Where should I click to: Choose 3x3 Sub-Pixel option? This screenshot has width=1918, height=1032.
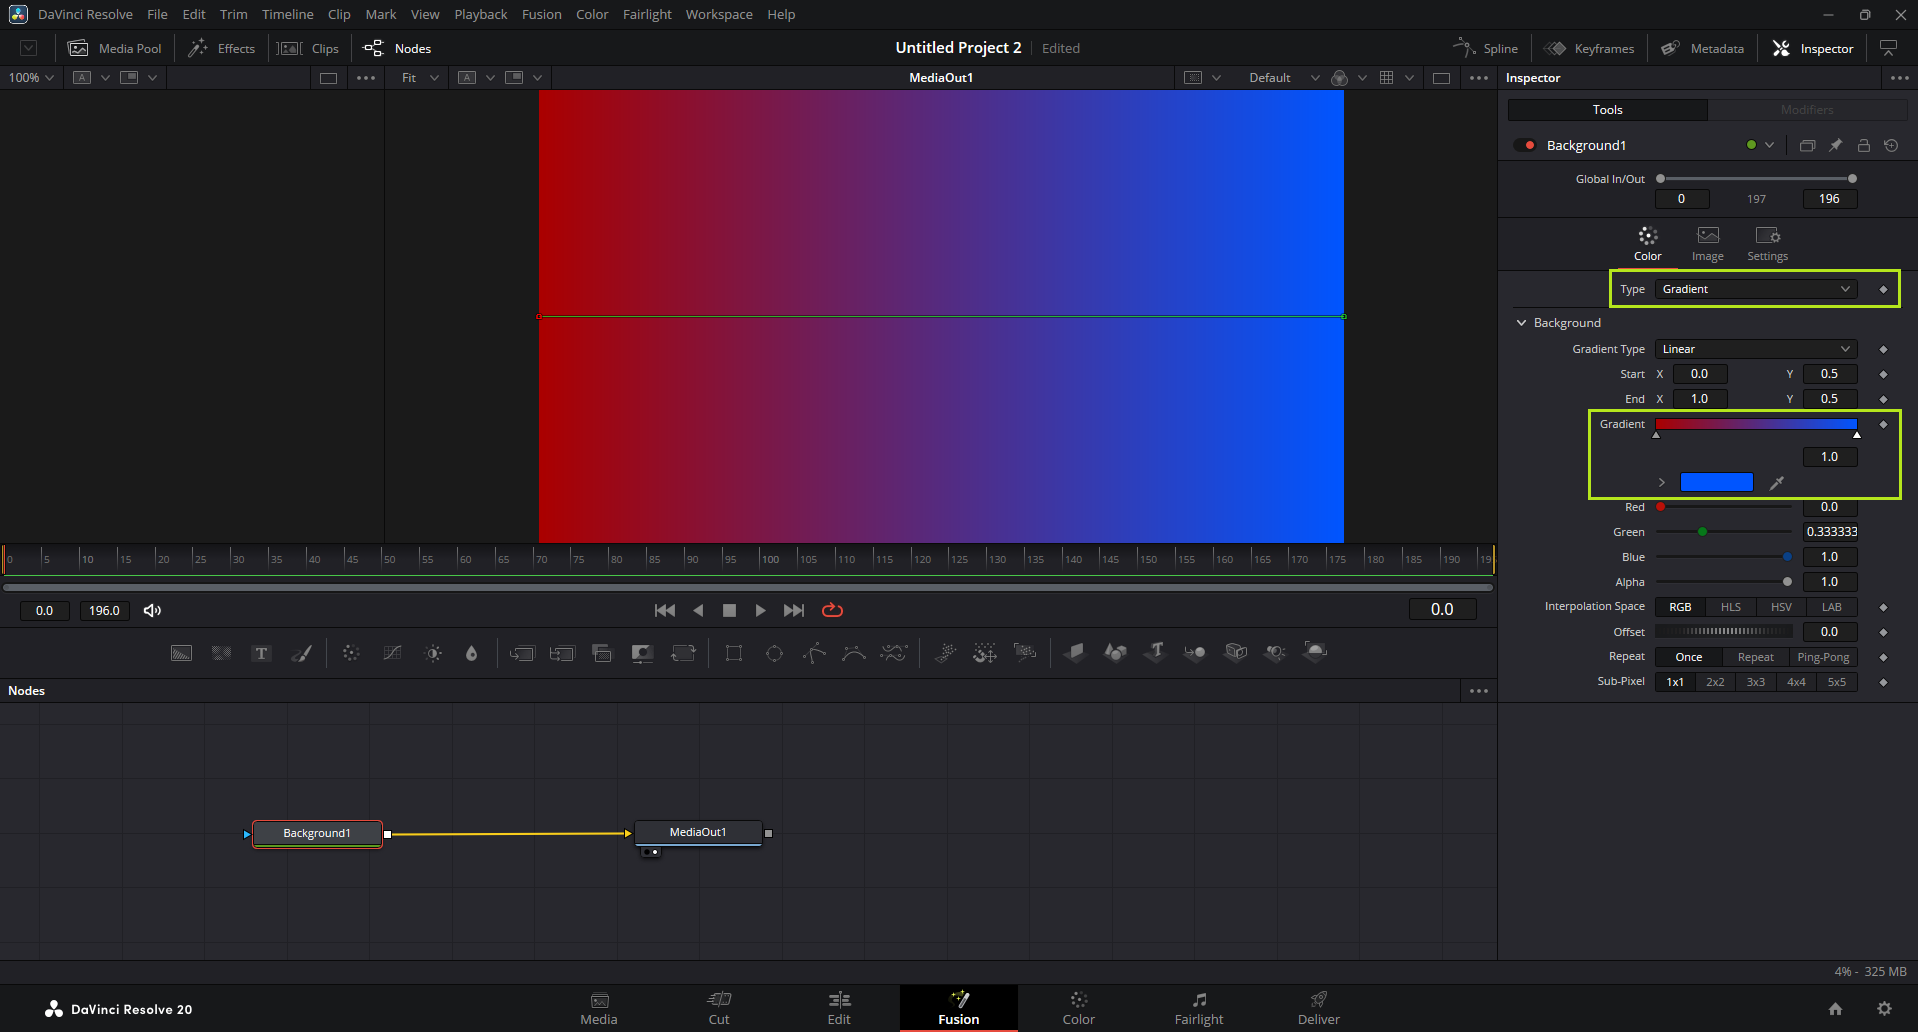(x=1755, y=682)
